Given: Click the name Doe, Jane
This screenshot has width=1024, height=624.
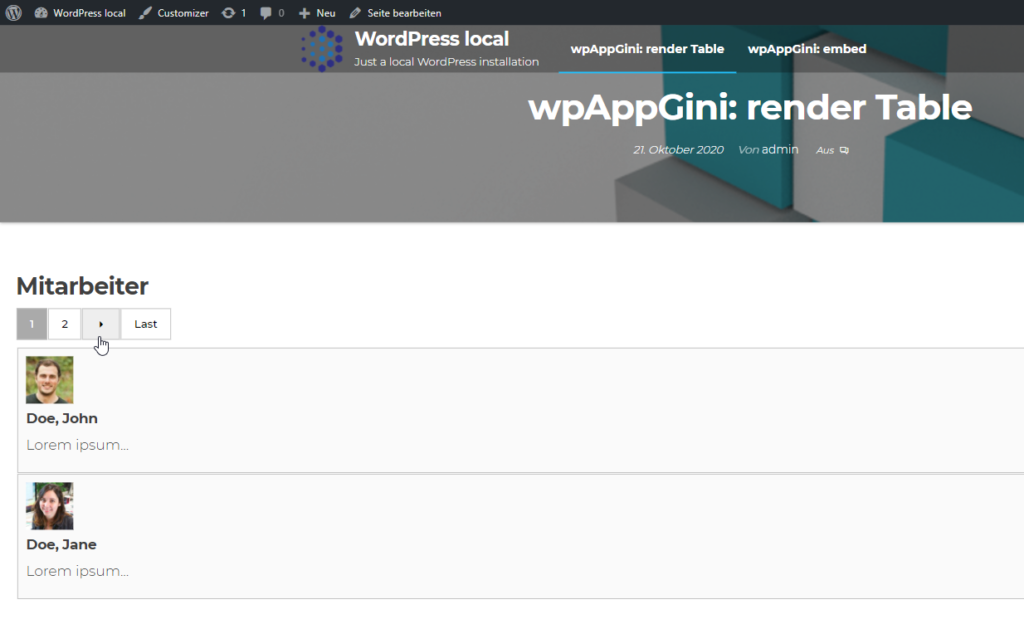Looking at the screenshot, I should (x=61, y=544).
